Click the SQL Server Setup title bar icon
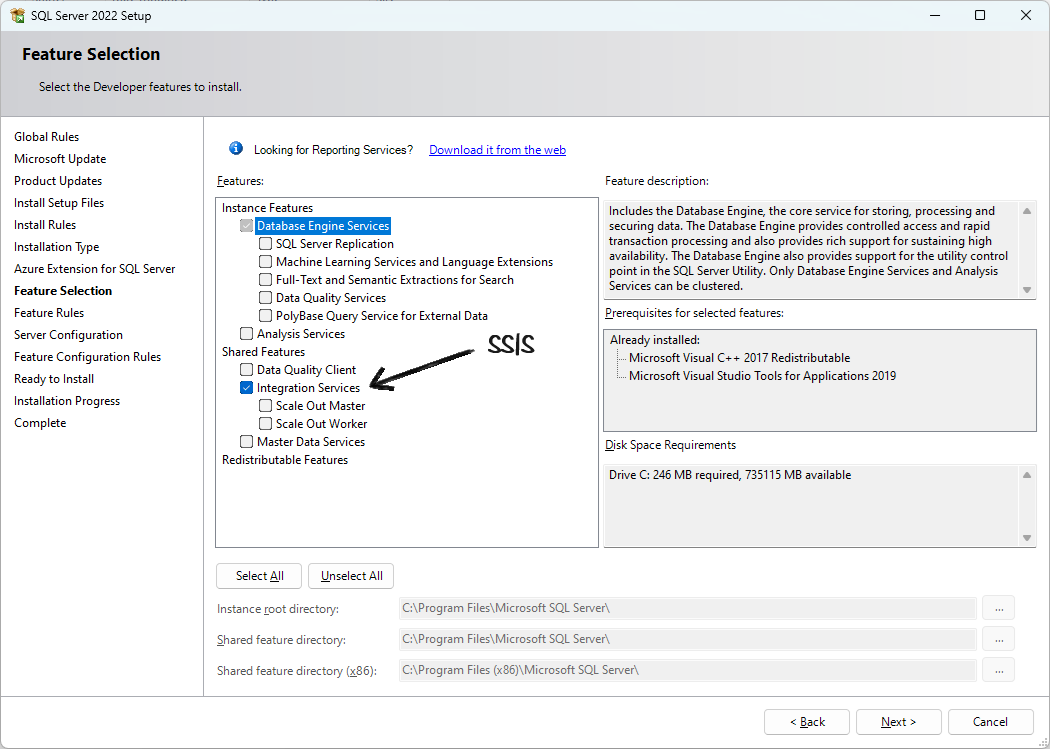 point(17,16)
